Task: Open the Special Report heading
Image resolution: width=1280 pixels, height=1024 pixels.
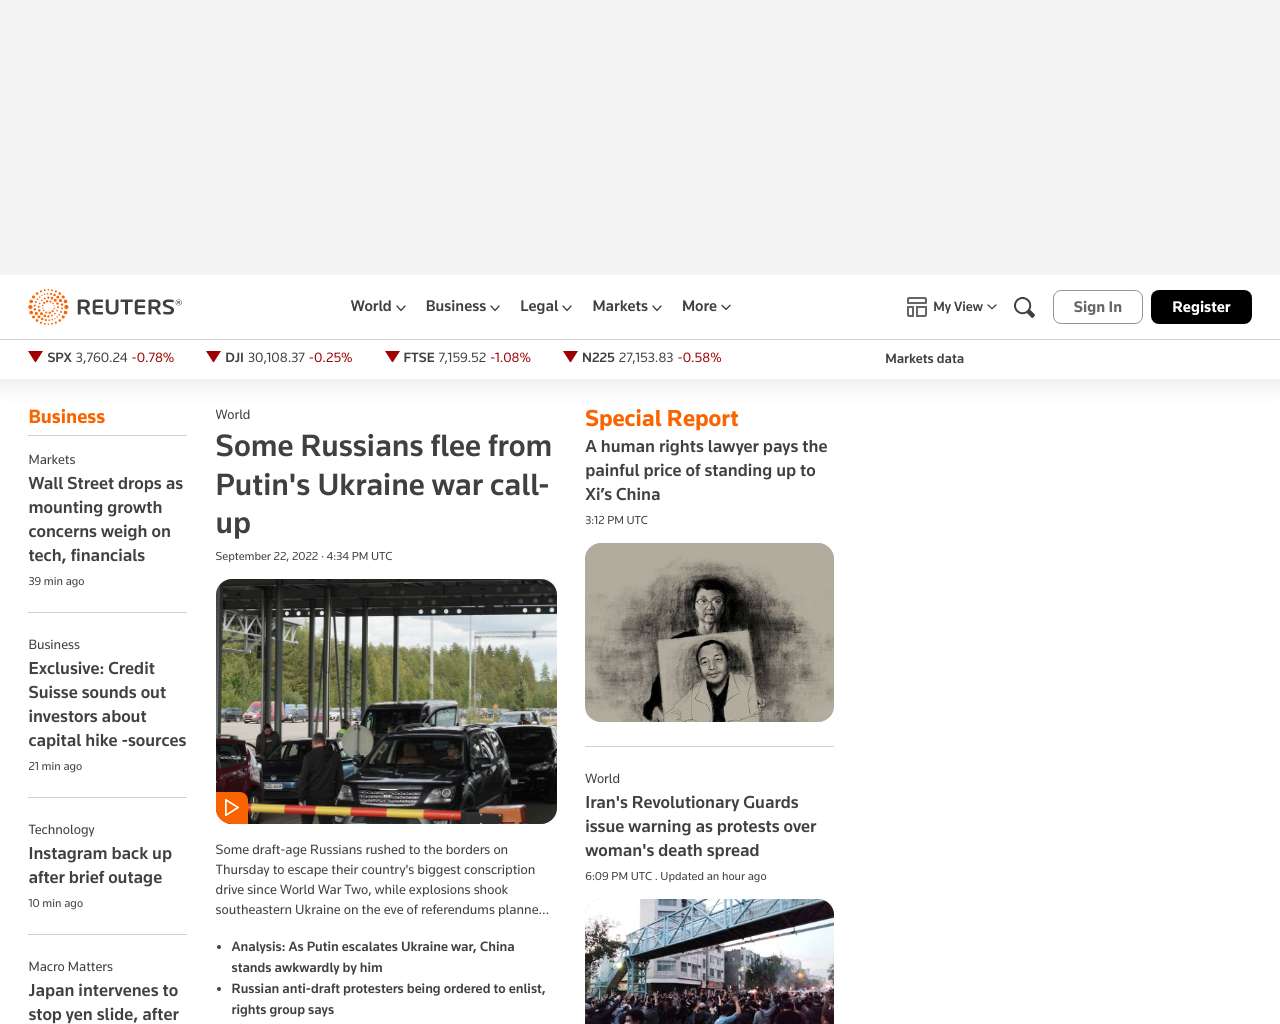Action: click(661, 419)
